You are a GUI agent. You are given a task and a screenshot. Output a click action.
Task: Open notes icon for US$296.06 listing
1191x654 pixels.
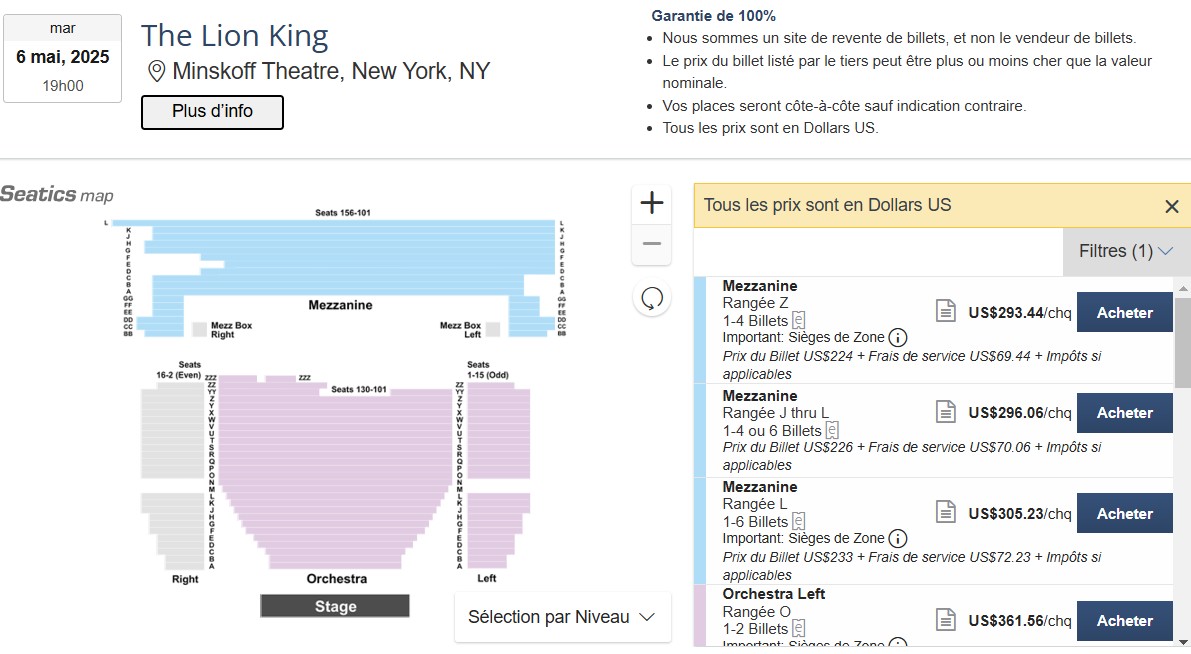coord(945,411)
